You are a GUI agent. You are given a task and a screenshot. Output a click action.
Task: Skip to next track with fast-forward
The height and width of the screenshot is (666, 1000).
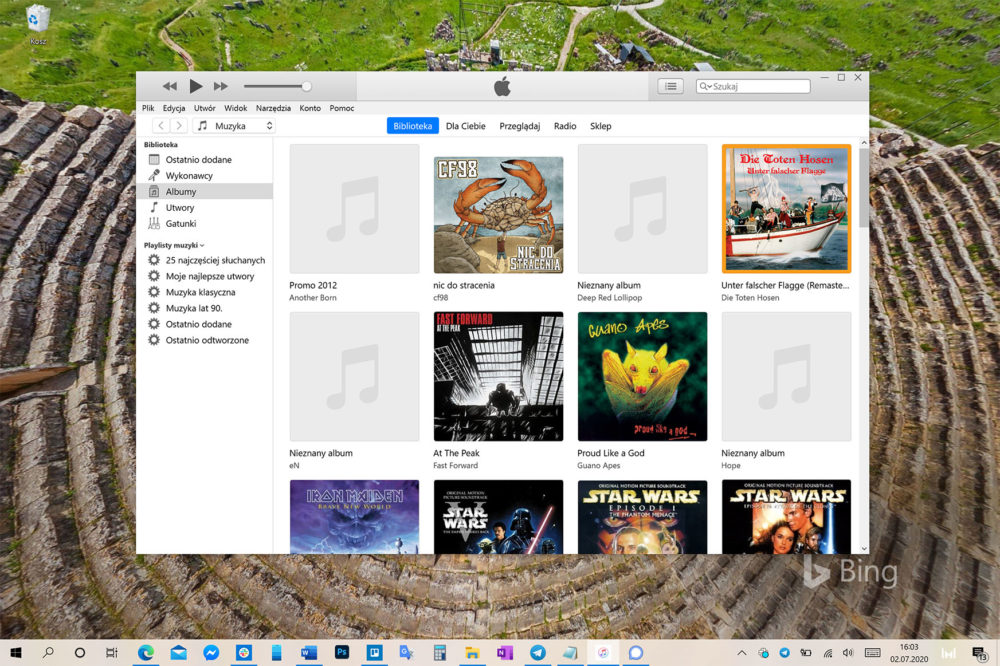[221, 86]
